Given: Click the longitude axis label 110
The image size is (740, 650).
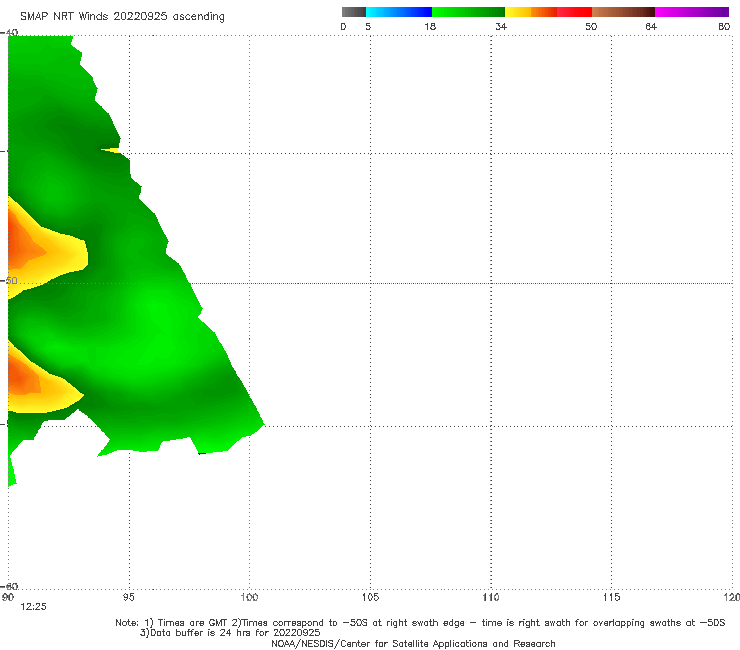Looking at the screenshot, I should click(x=491, y=598).
